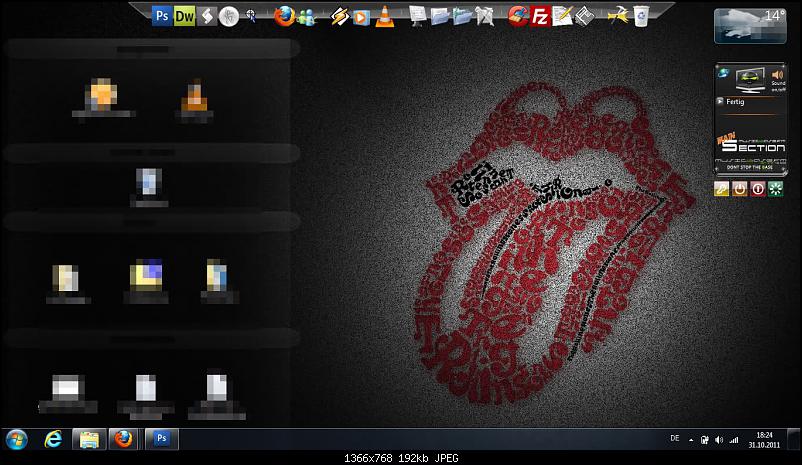
Task: Open the hammer tools icon in the dock
Action: click(x=618, y=16)
